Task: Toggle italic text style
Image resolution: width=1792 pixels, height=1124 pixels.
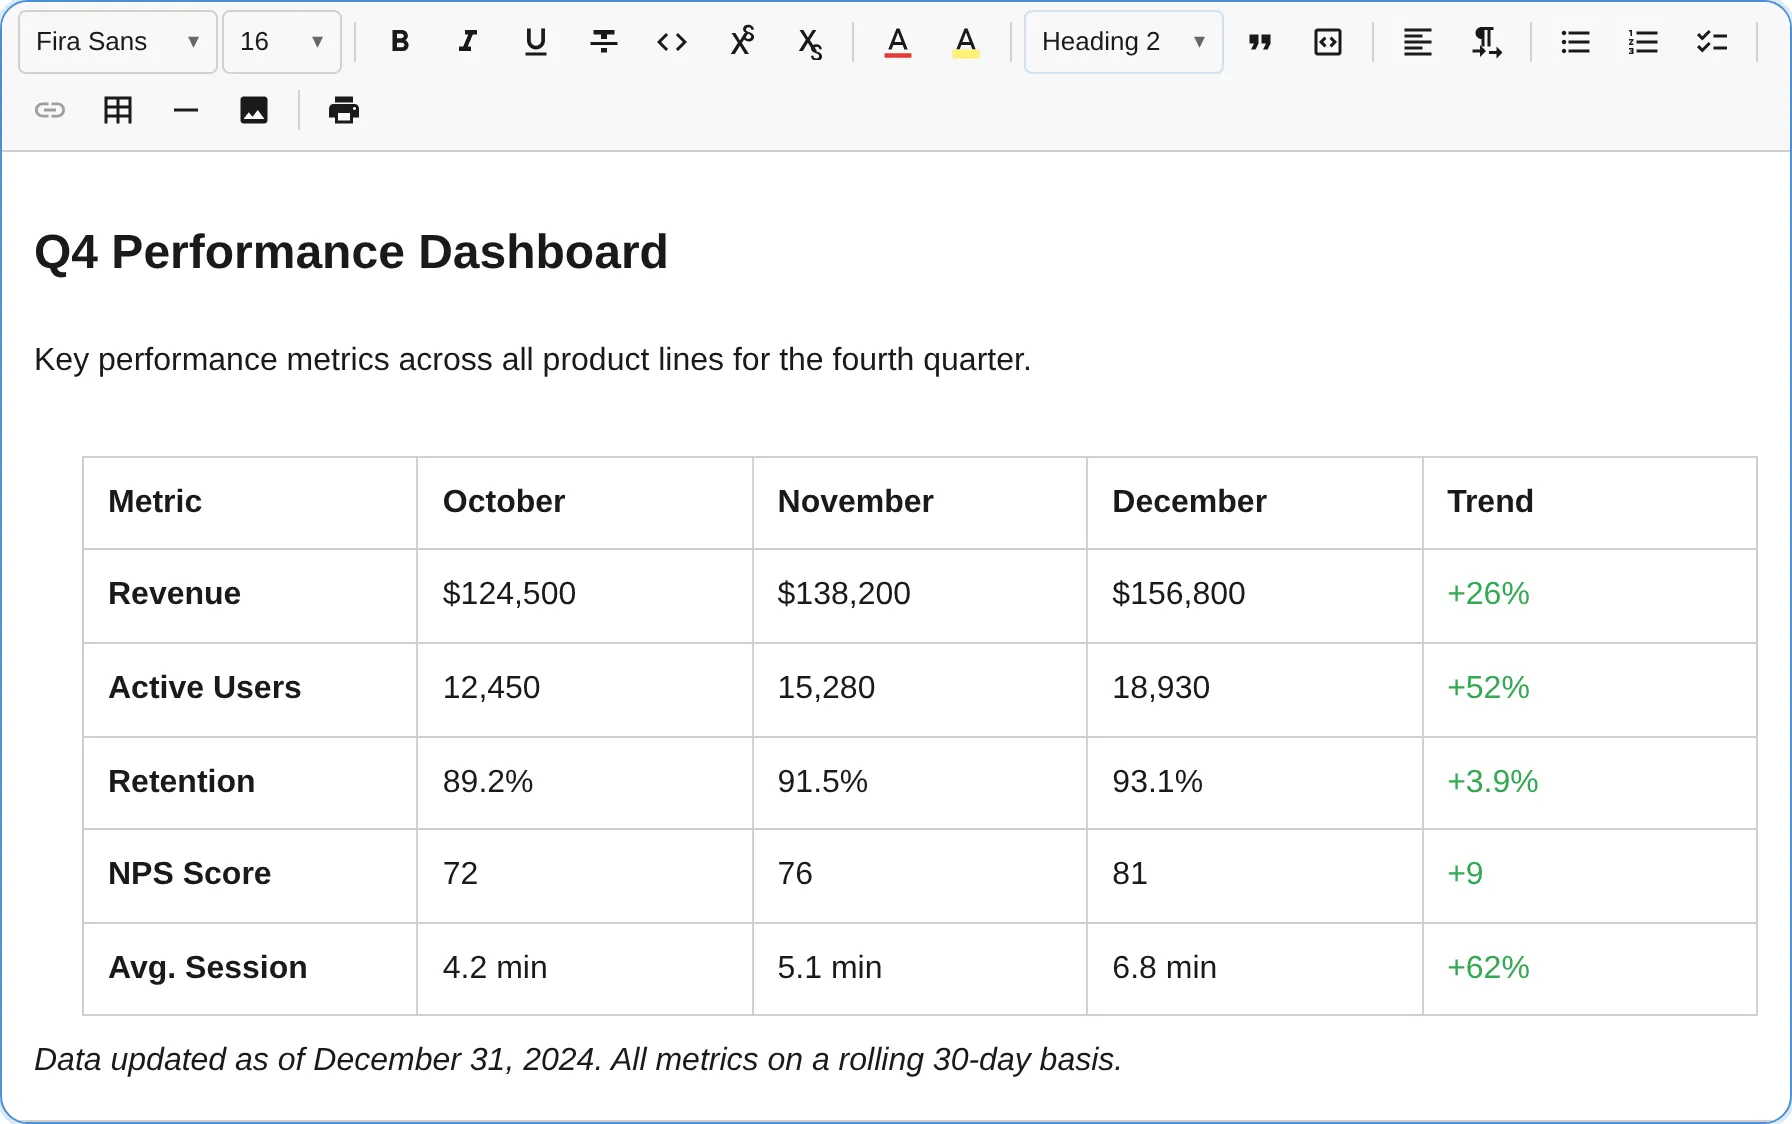Action: tap(467, 42)
